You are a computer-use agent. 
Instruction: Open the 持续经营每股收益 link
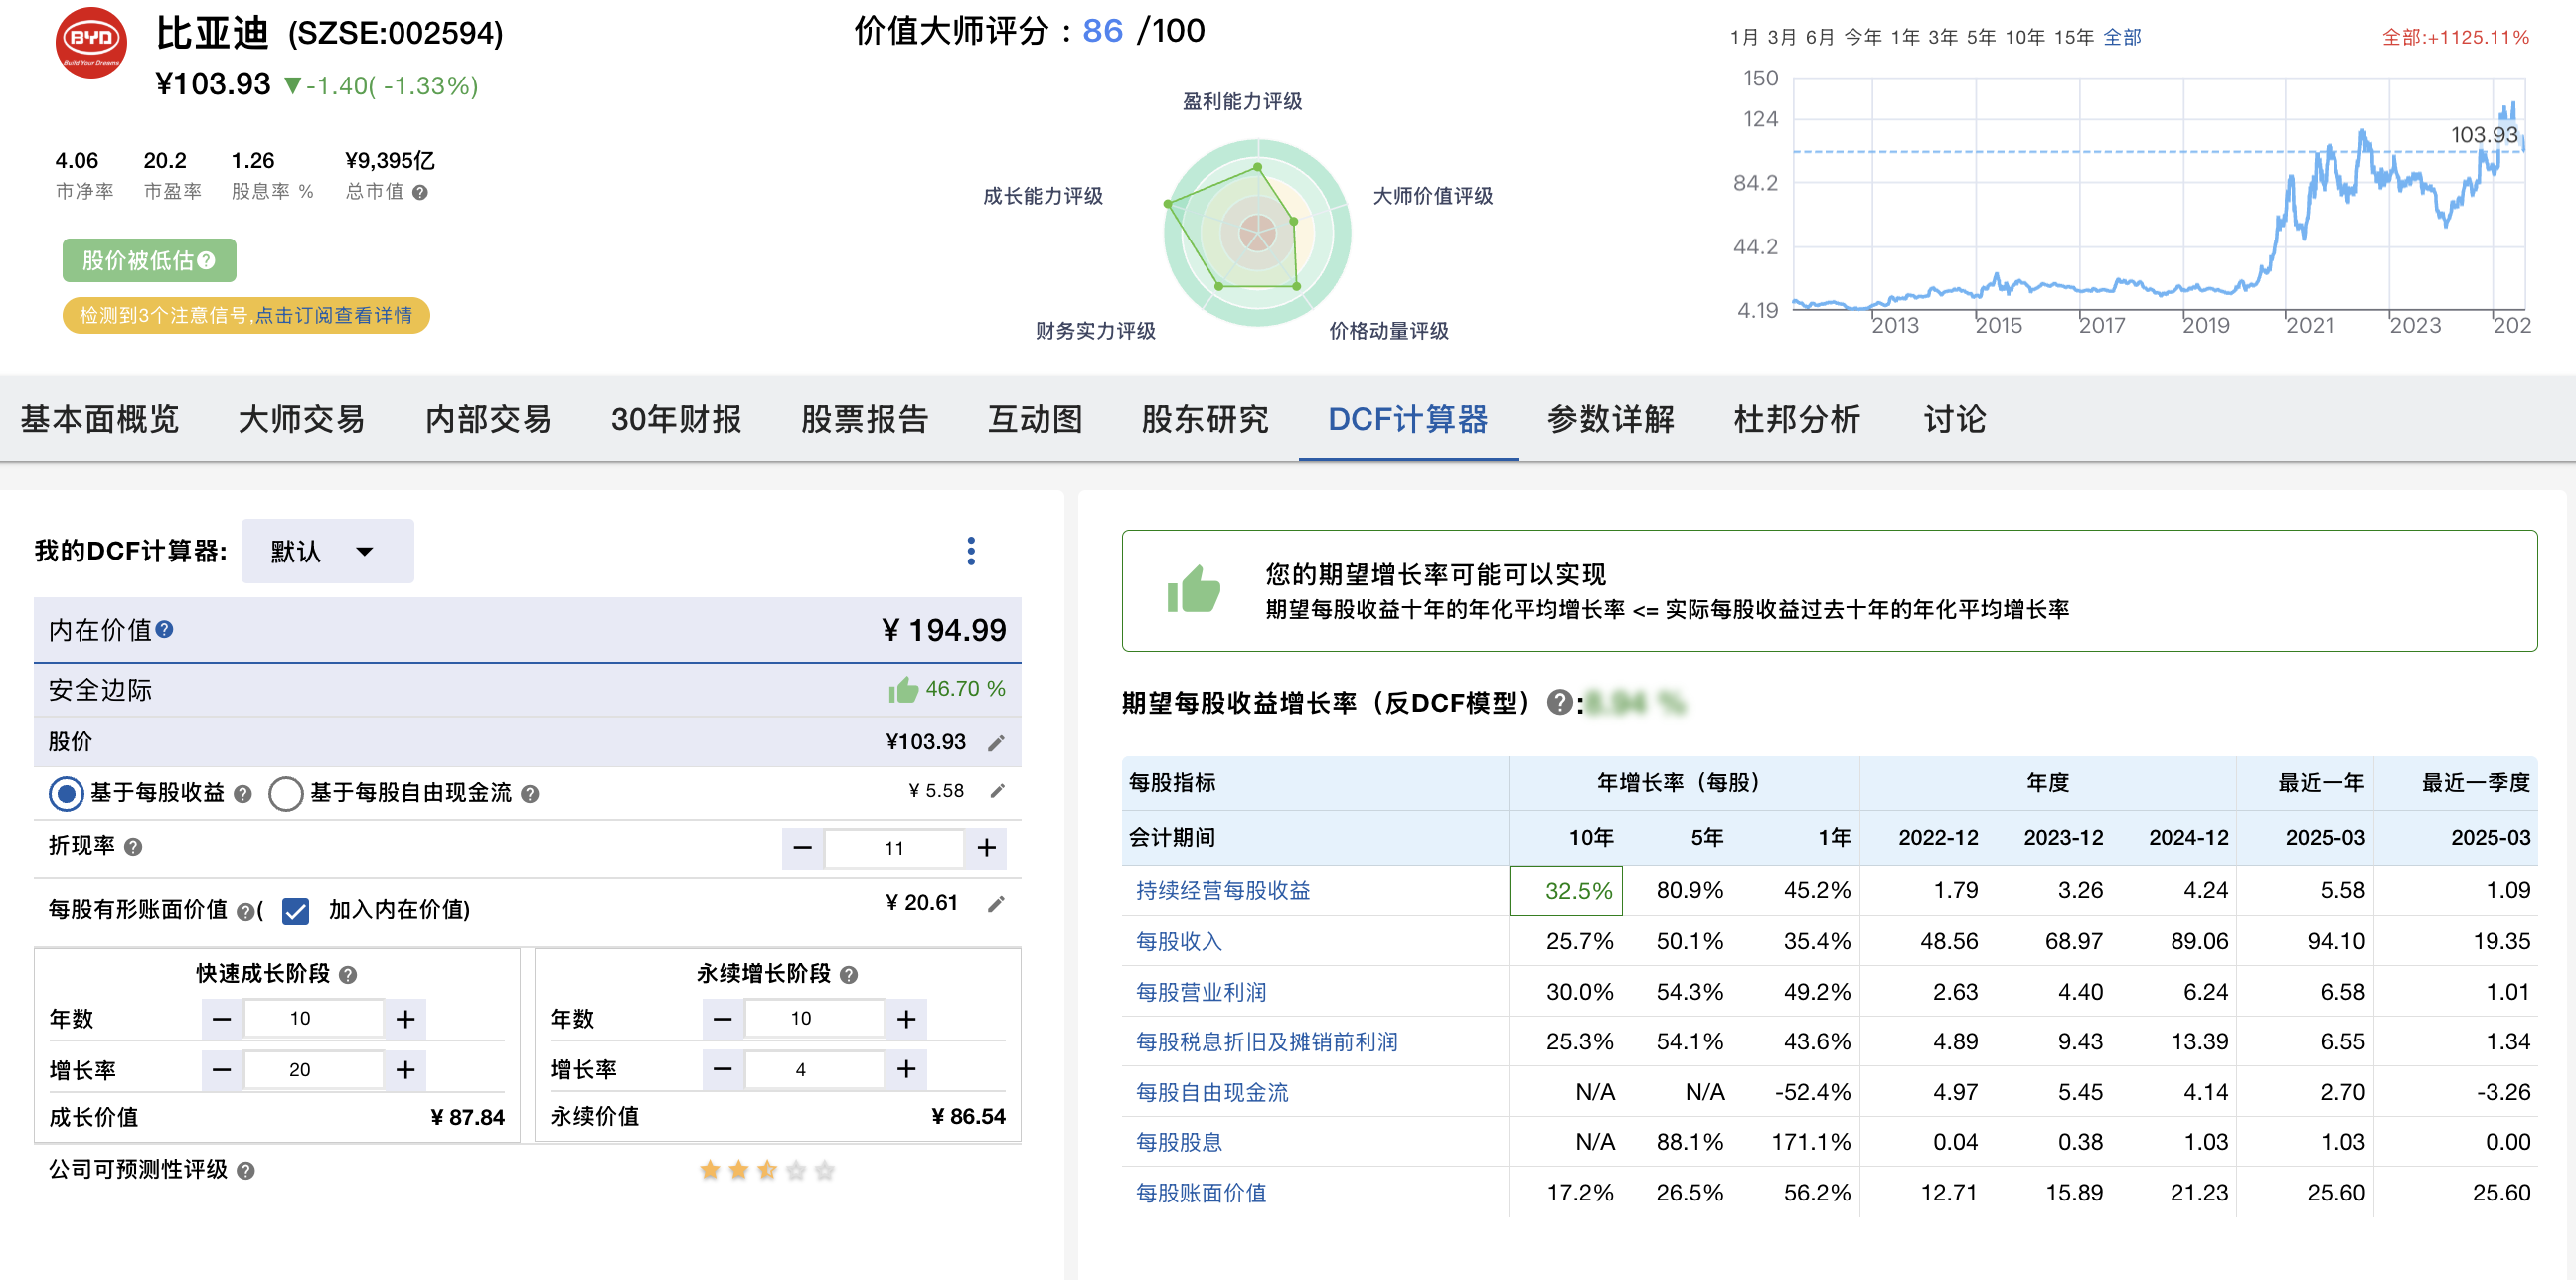click(1222, 890)
